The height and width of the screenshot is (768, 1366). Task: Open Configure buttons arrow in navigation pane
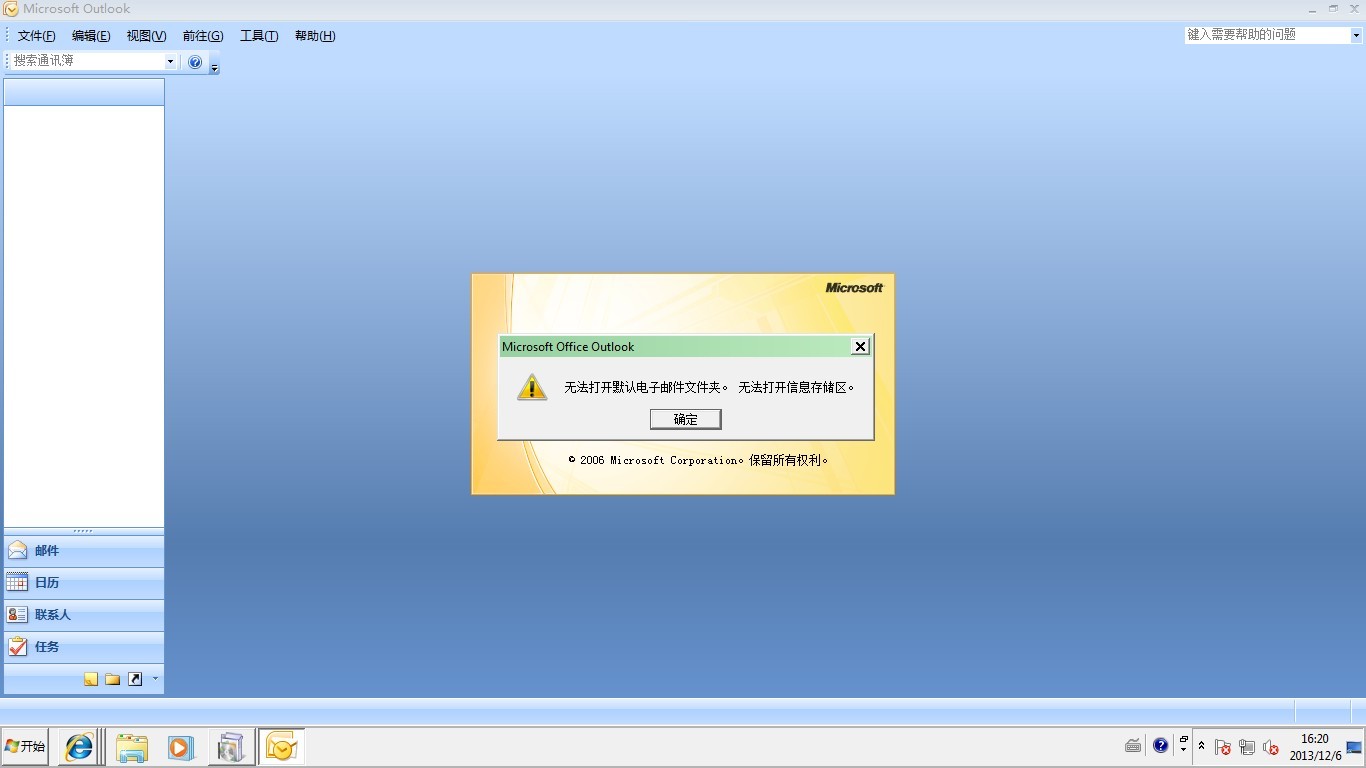click(x=155, y=679)
